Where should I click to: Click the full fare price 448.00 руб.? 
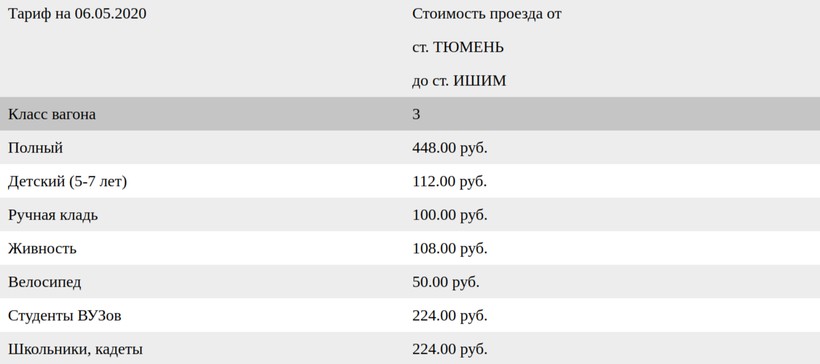click(x=450, y=147)
